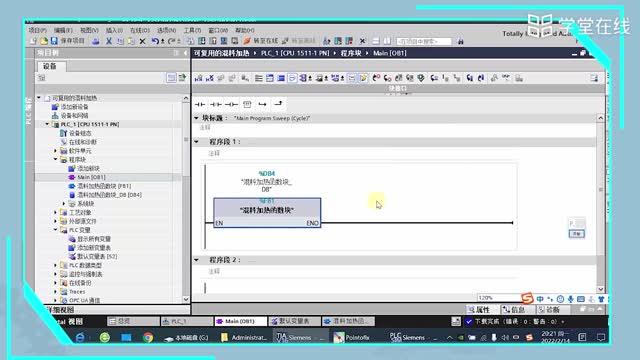Collapse the 程序块 folder in tree
This screenshot has width=640, height=360.
click(x=56, y=160)
